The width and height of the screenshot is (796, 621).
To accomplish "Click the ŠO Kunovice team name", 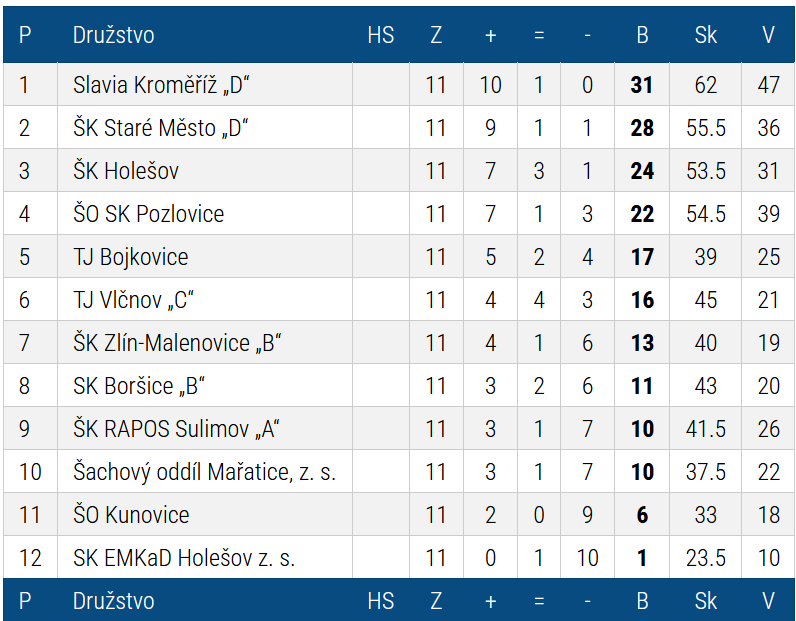I will (131, 515).
